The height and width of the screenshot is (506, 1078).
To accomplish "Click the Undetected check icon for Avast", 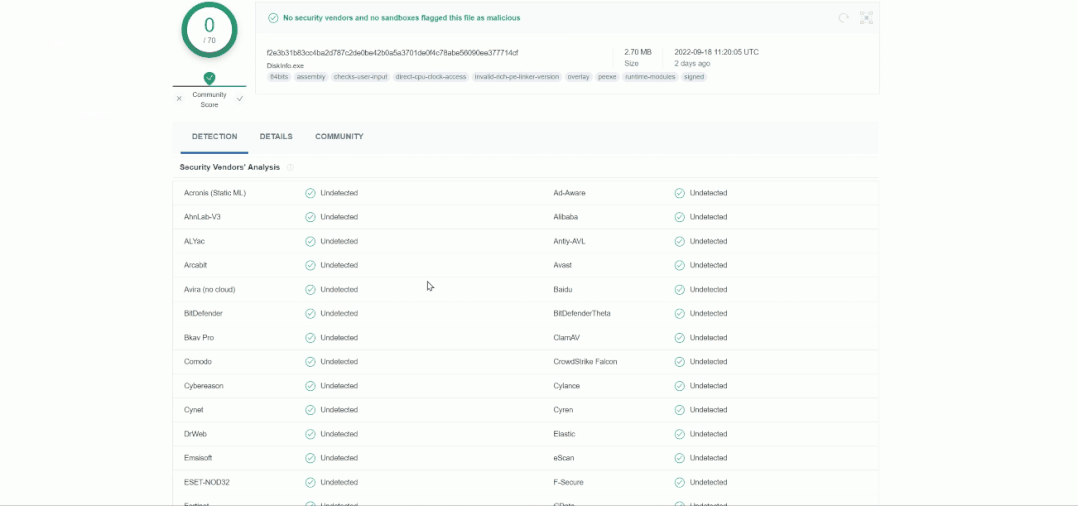I will pos(679,265).
